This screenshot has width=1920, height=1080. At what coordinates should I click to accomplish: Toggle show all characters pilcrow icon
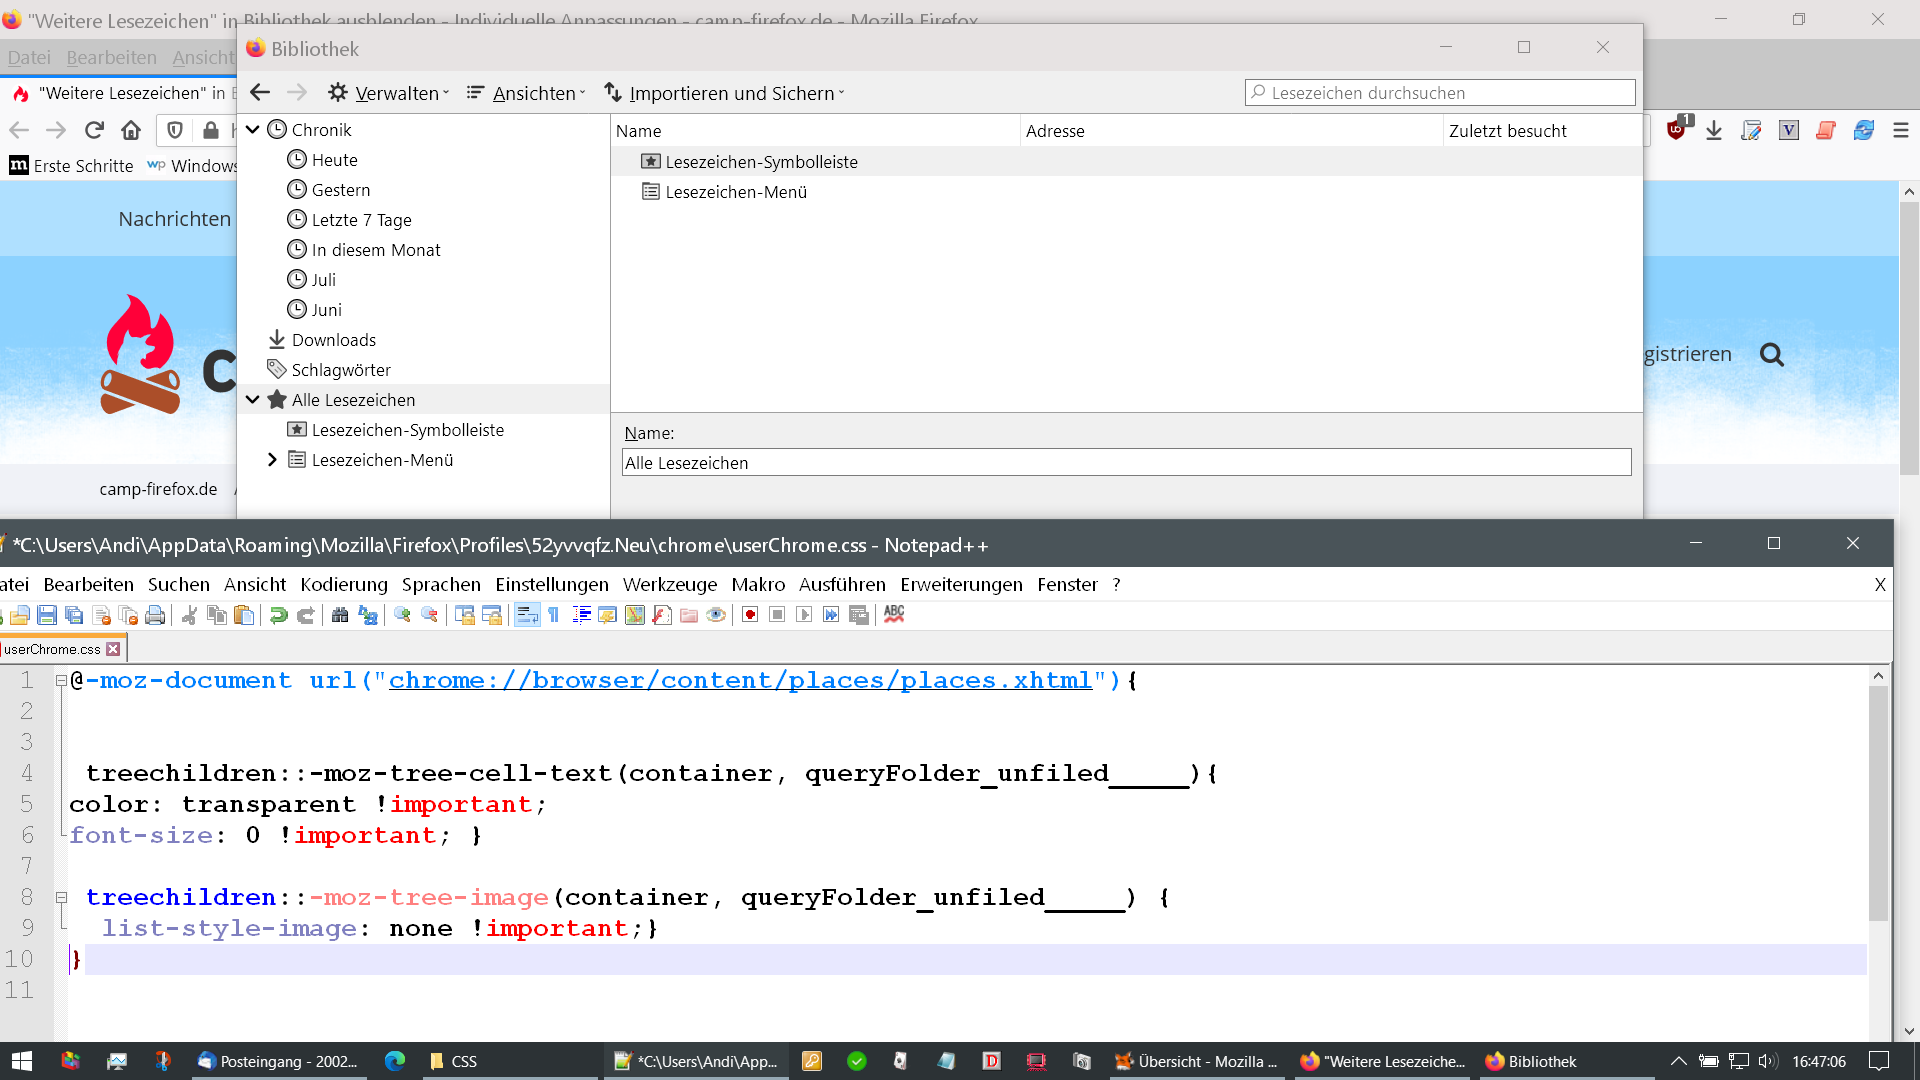point(553,615)
